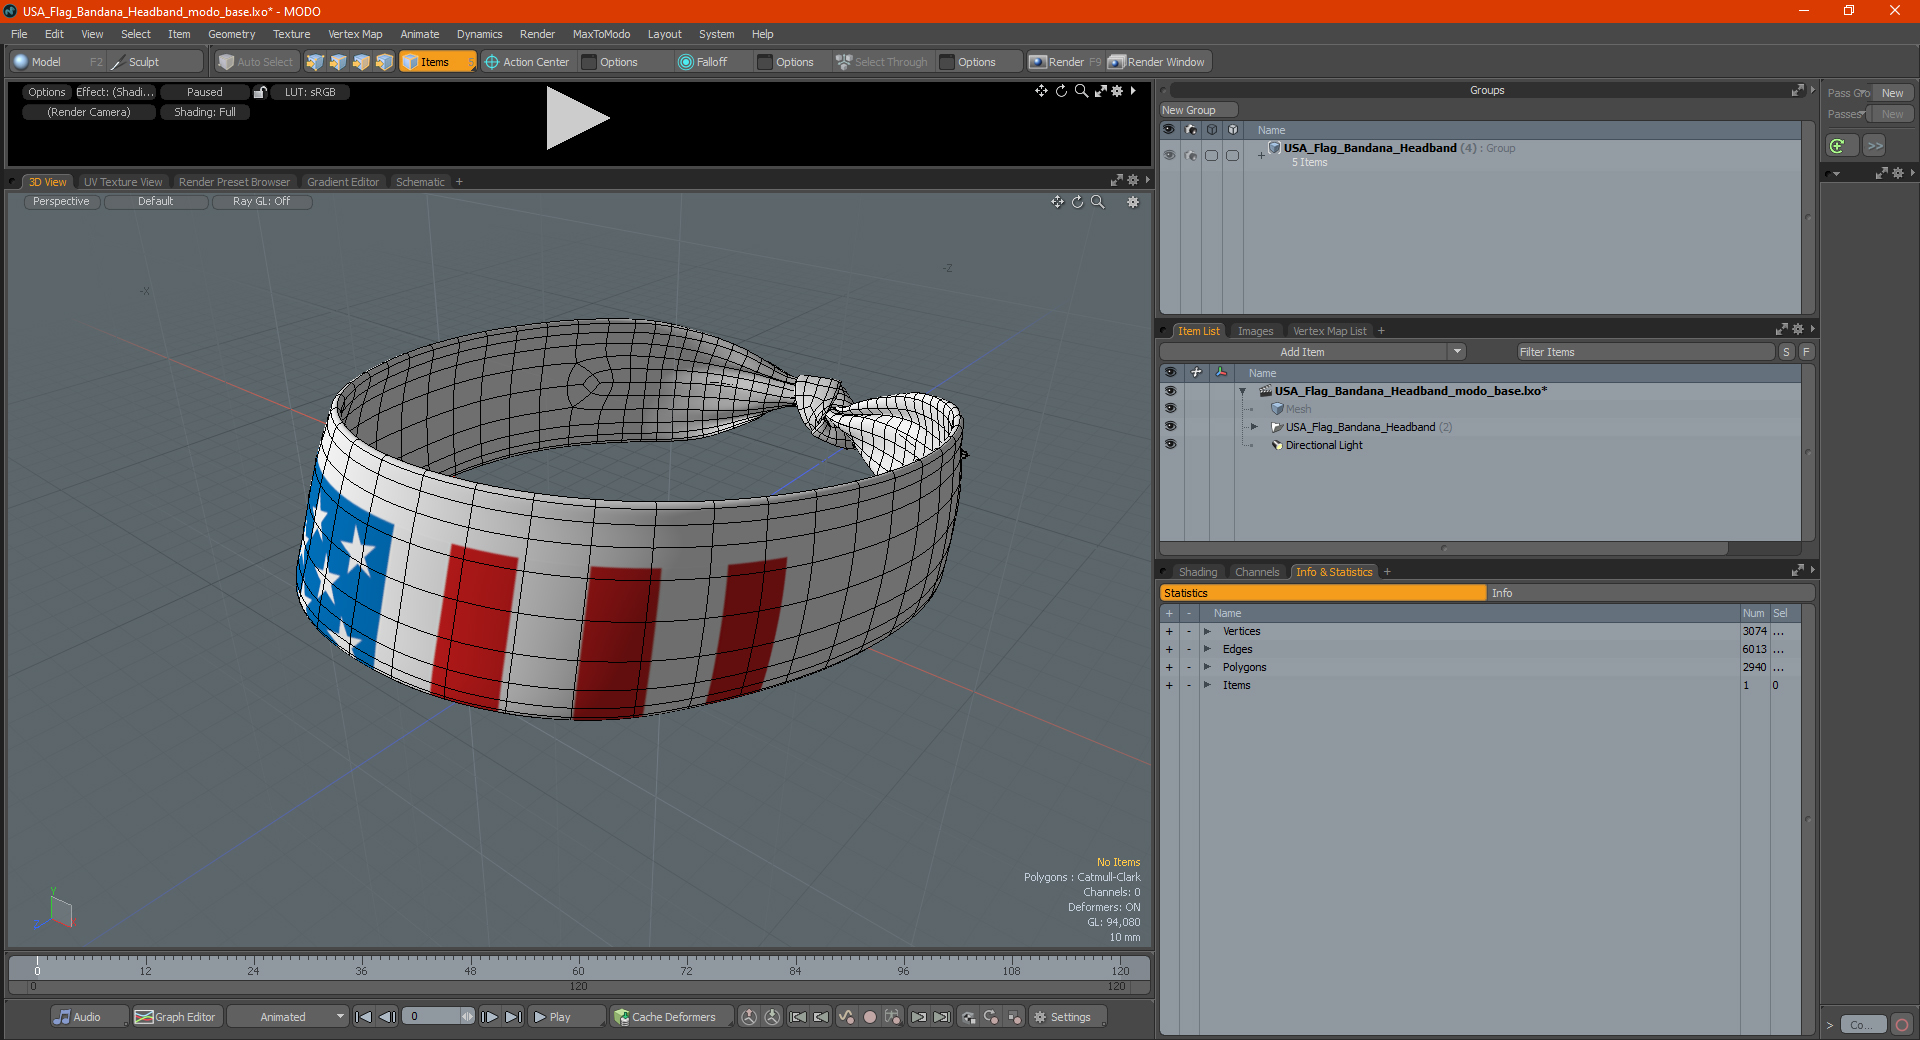The height and width of the screenshot is (1040, 1920).
Task: Open the Graph Editor
Action: tap(176, 1017)
